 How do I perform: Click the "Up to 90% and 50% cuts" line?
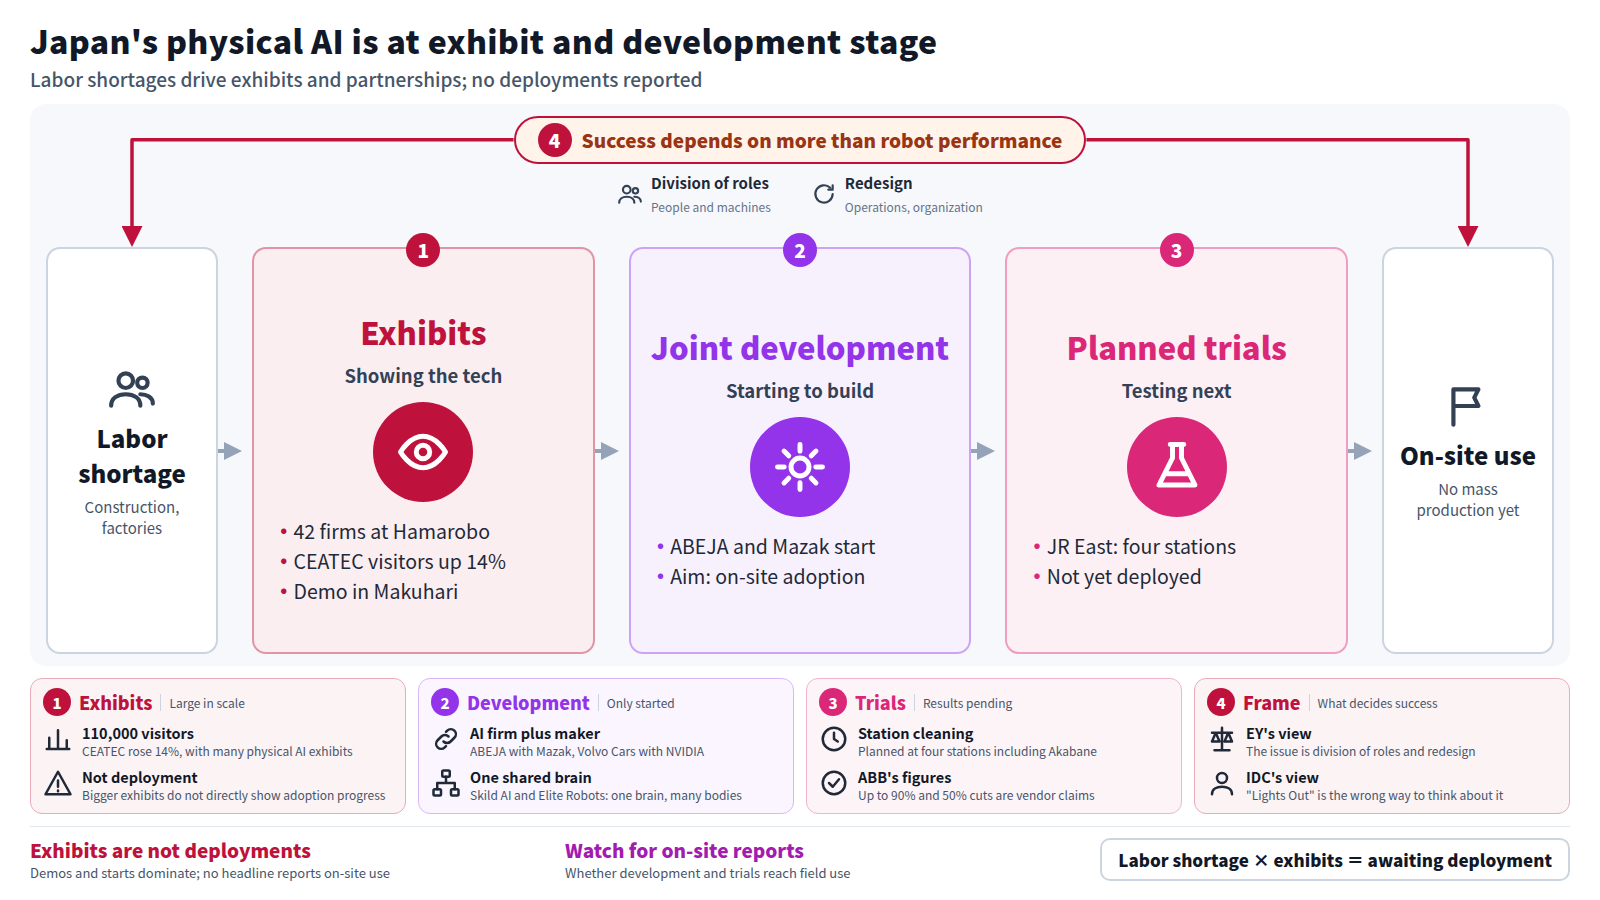click(x=976, y=796)
